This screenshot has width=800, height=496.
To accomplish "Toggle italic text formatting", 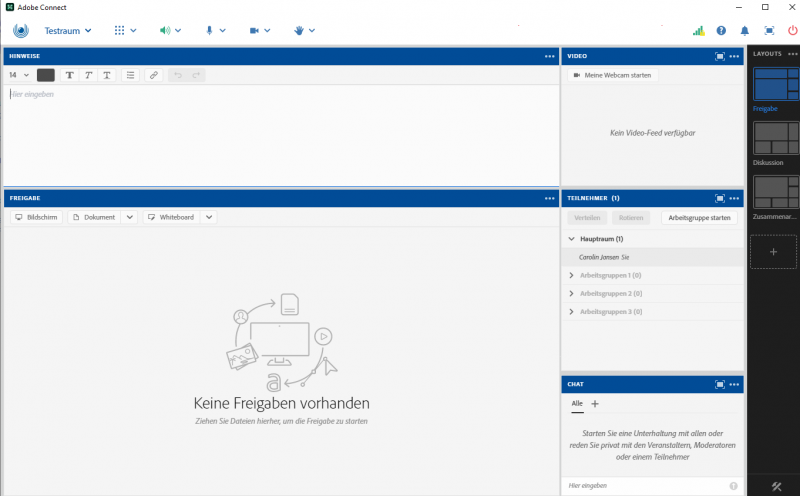I will click(88, 75).
